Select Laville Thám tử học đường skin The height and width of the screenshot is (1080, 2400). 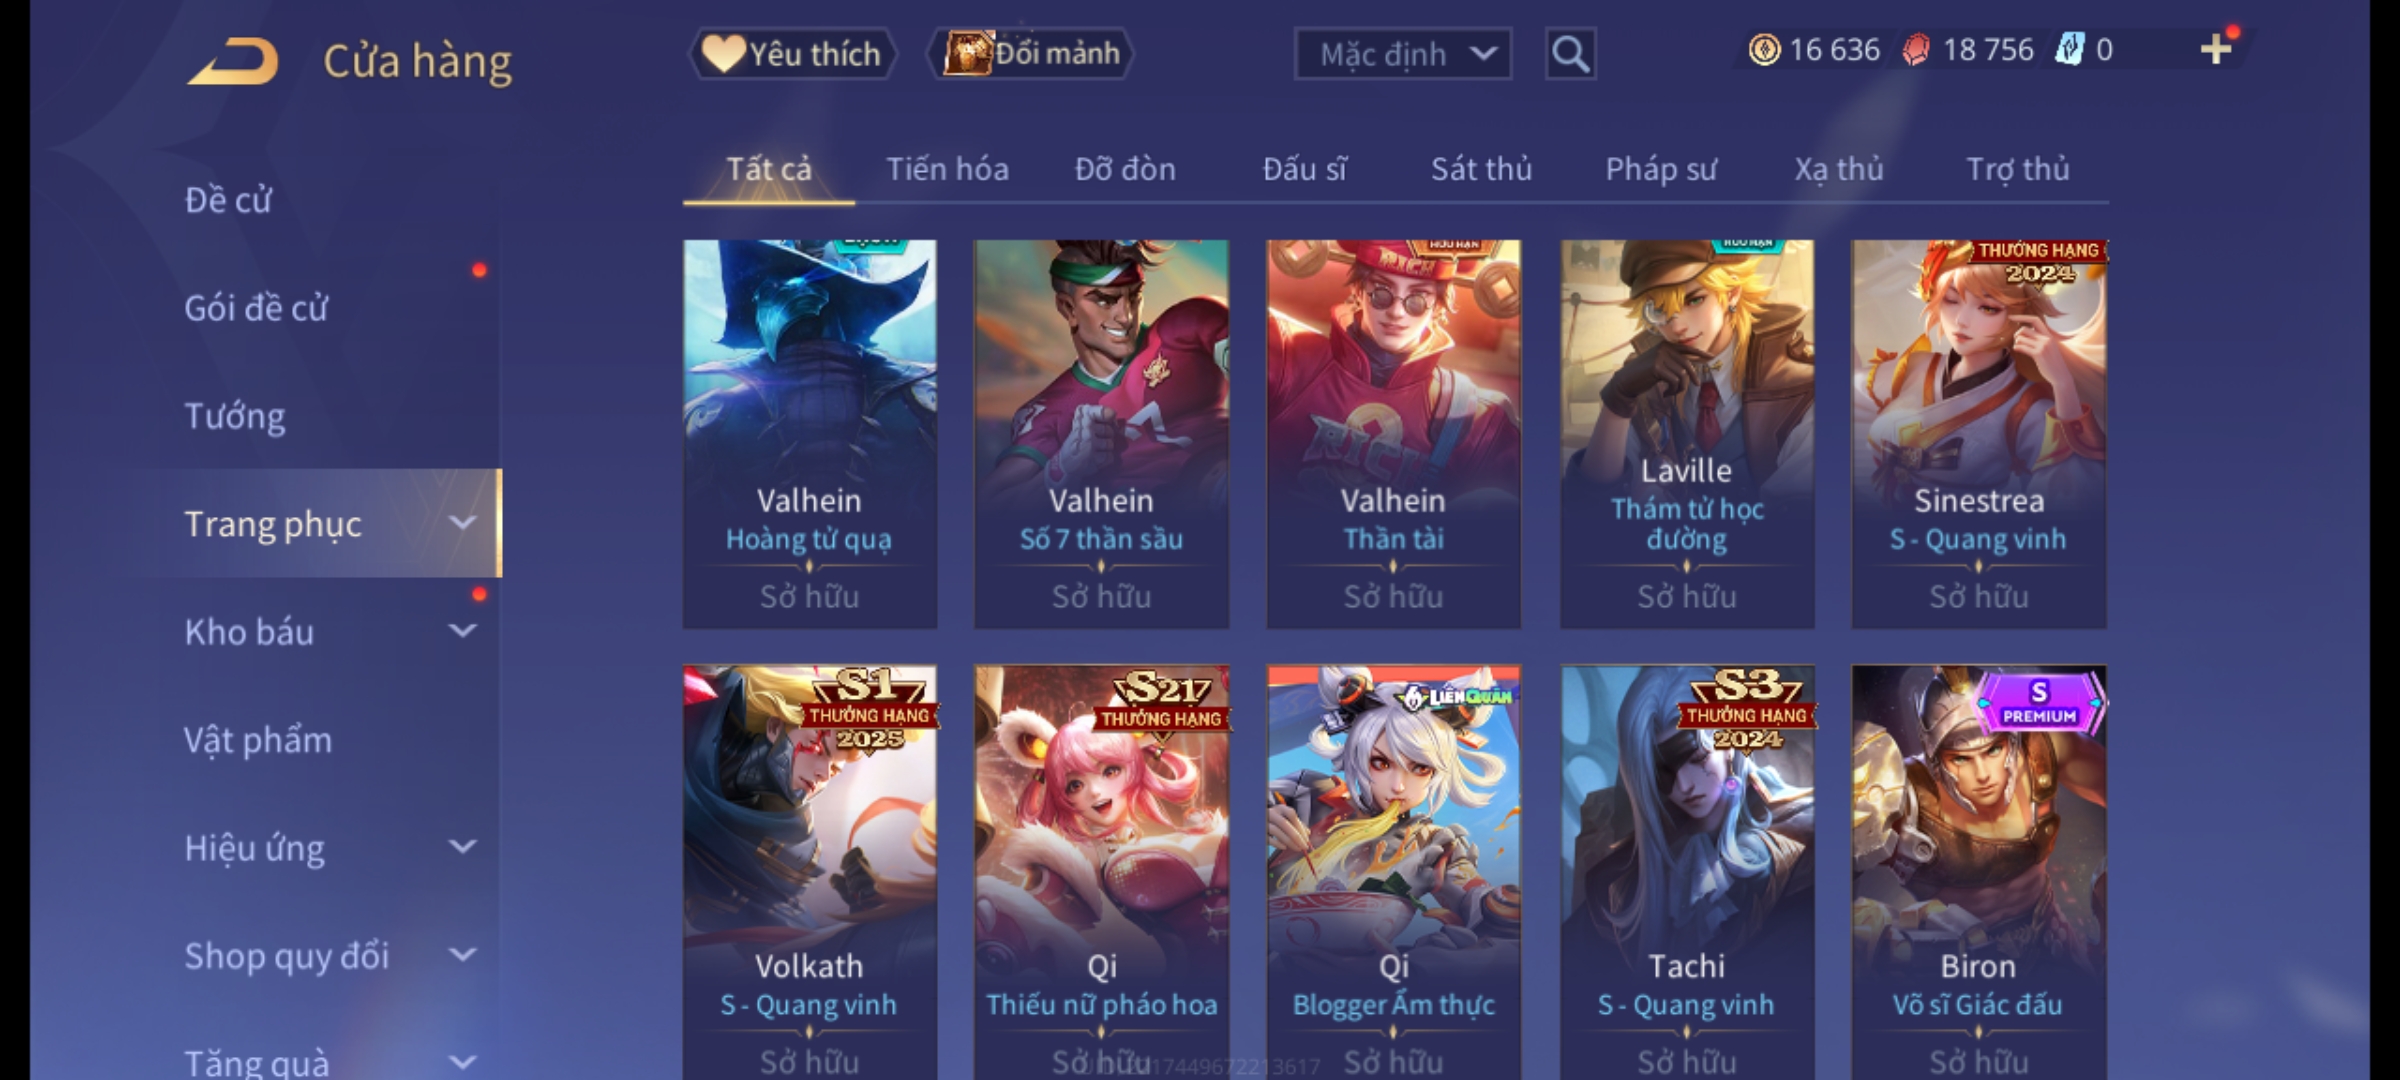pos(1687,434)
